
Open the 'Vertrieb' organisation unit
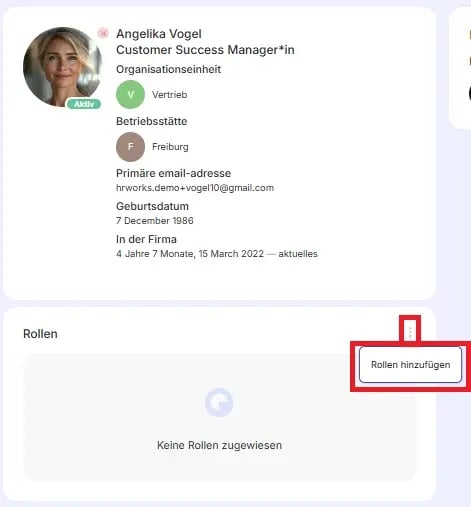170,95
